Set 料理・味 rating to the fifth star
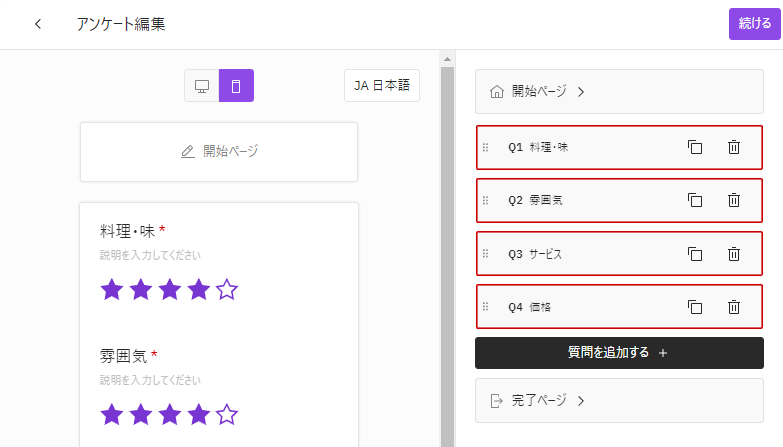The width and height of the screenshot is (783, 447). pyautogui.click(x=227, y=290)
